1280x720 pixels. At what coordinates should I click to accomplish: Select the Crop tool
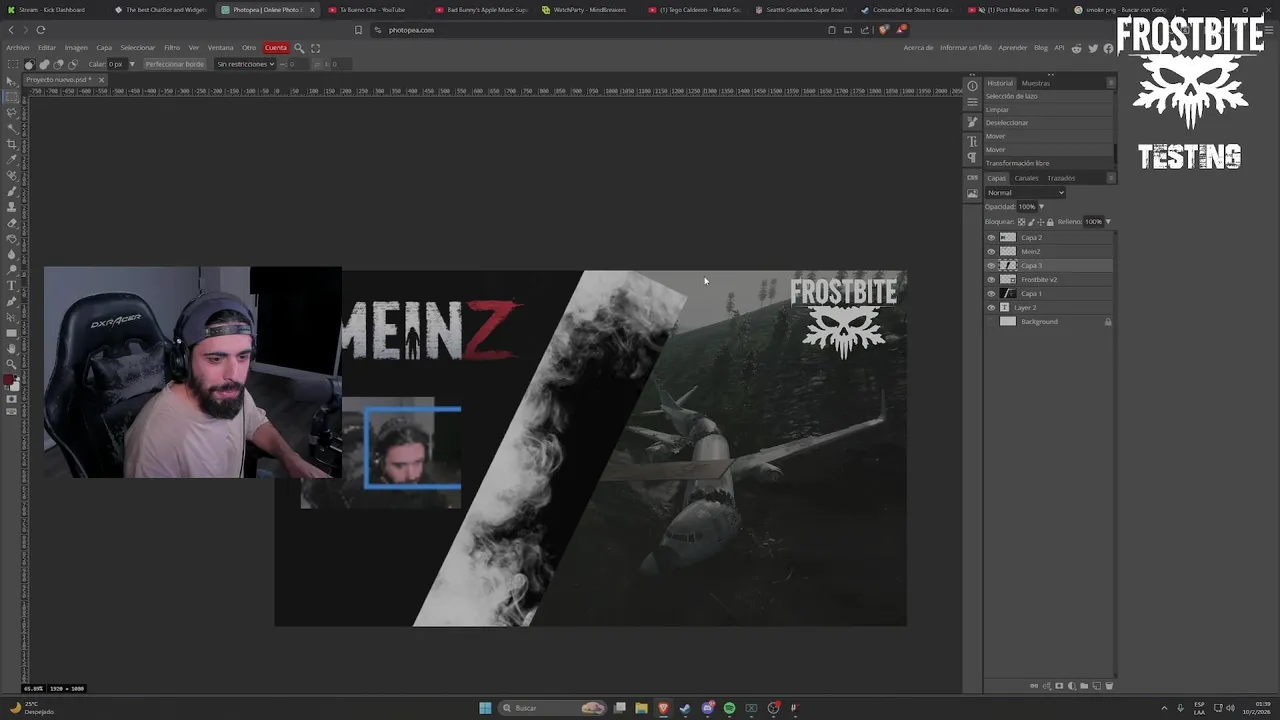[12, 143]
